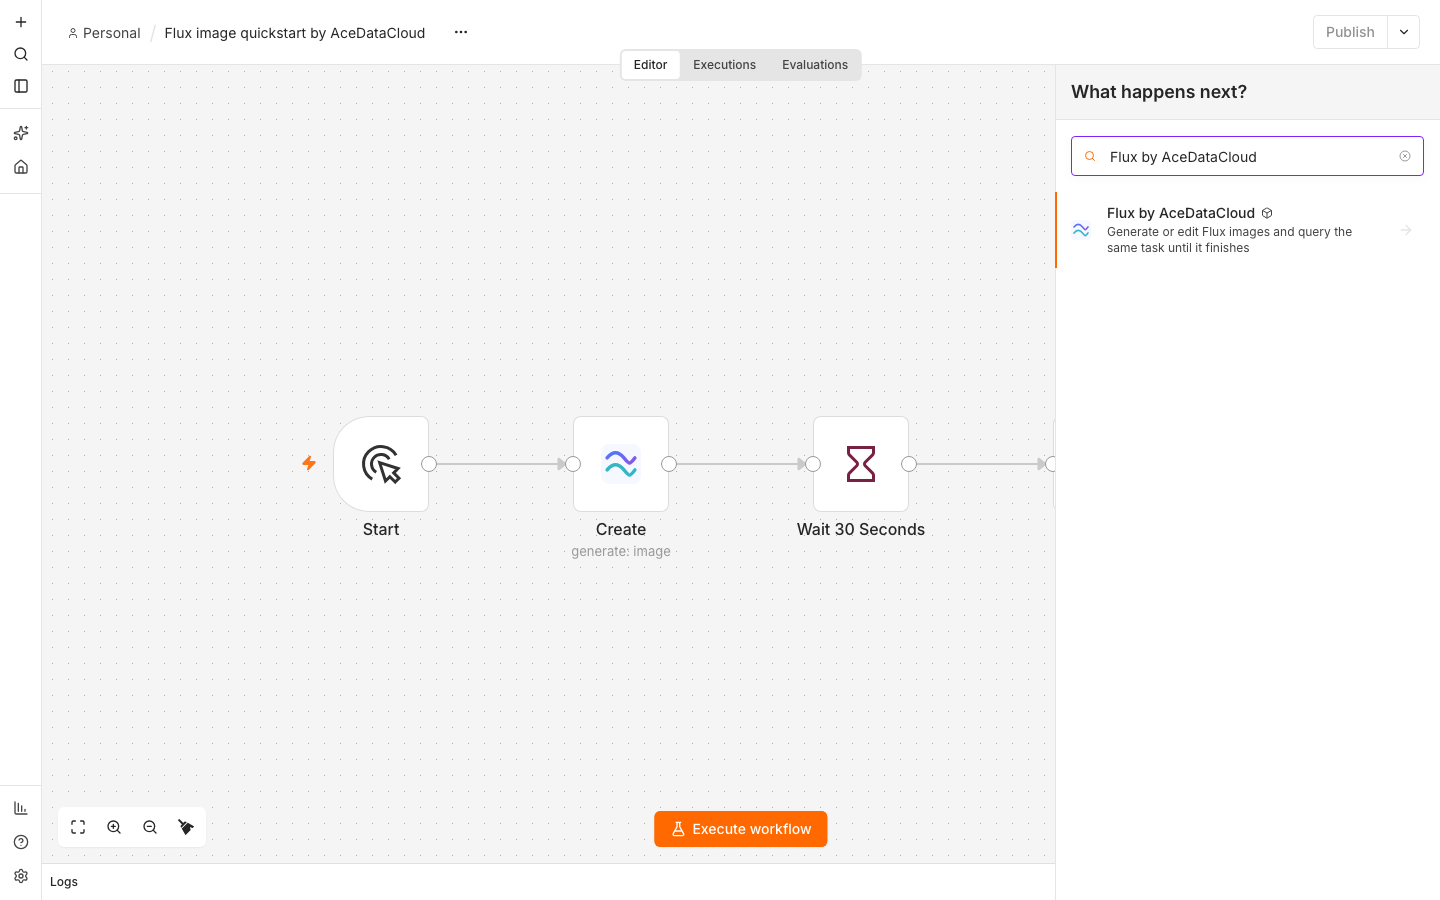
Task: Click the Start node output connector
Action: (429, 464)
